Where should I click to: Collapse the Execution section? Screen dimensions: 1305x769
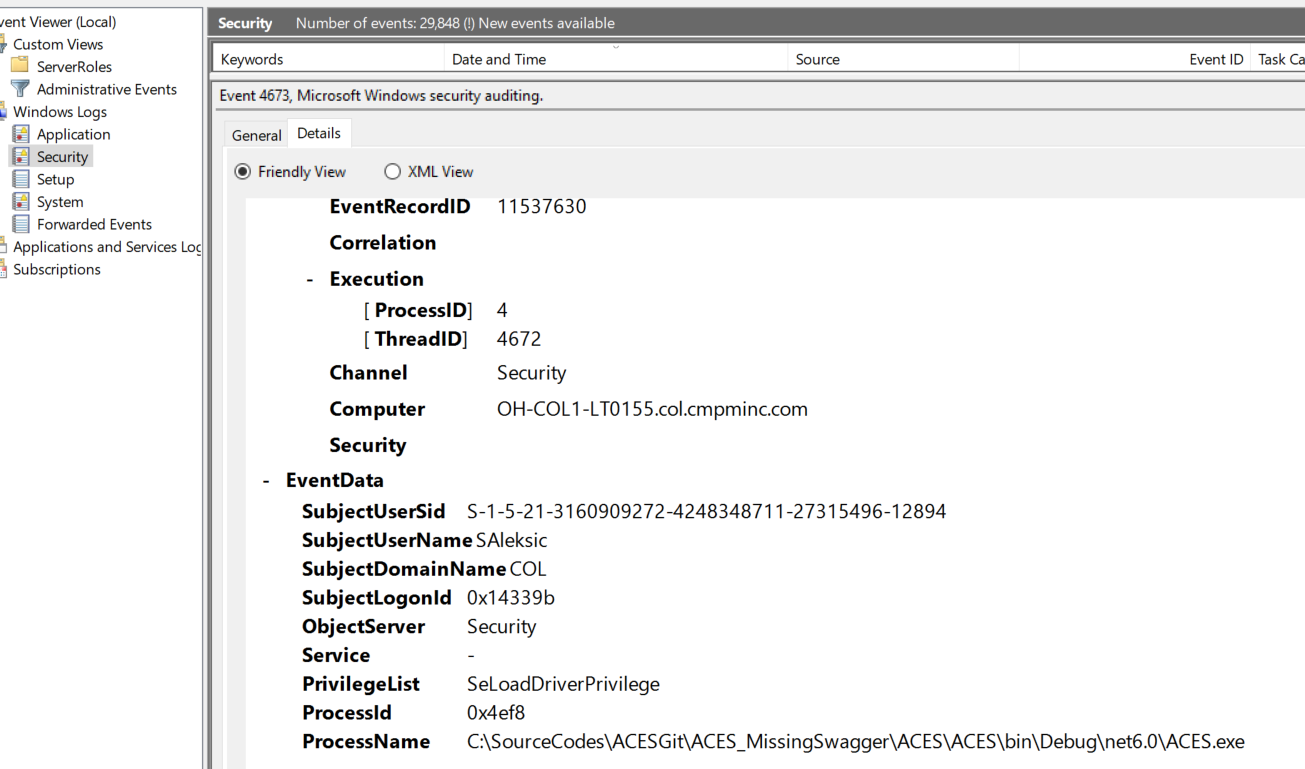pos(308,278)
